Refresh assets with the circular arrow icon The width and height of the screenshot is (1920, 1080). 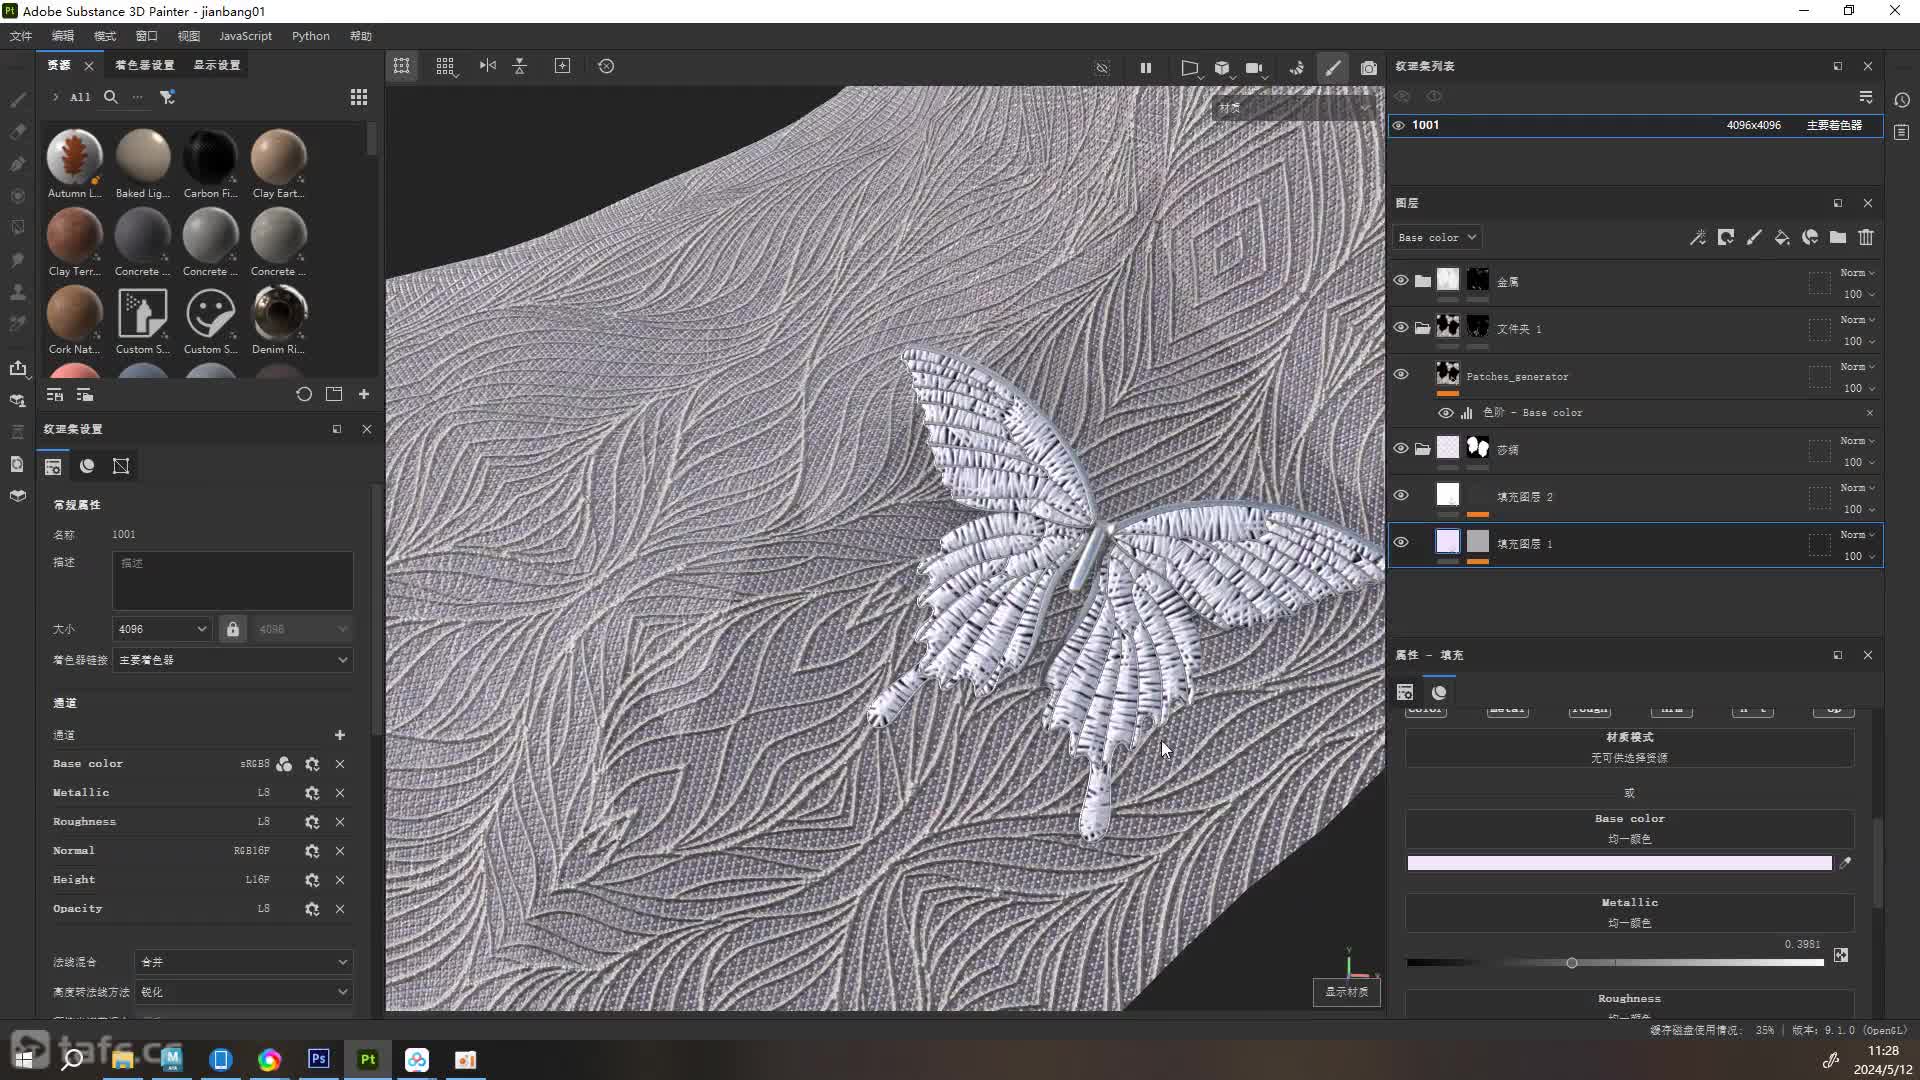[304, 395]
